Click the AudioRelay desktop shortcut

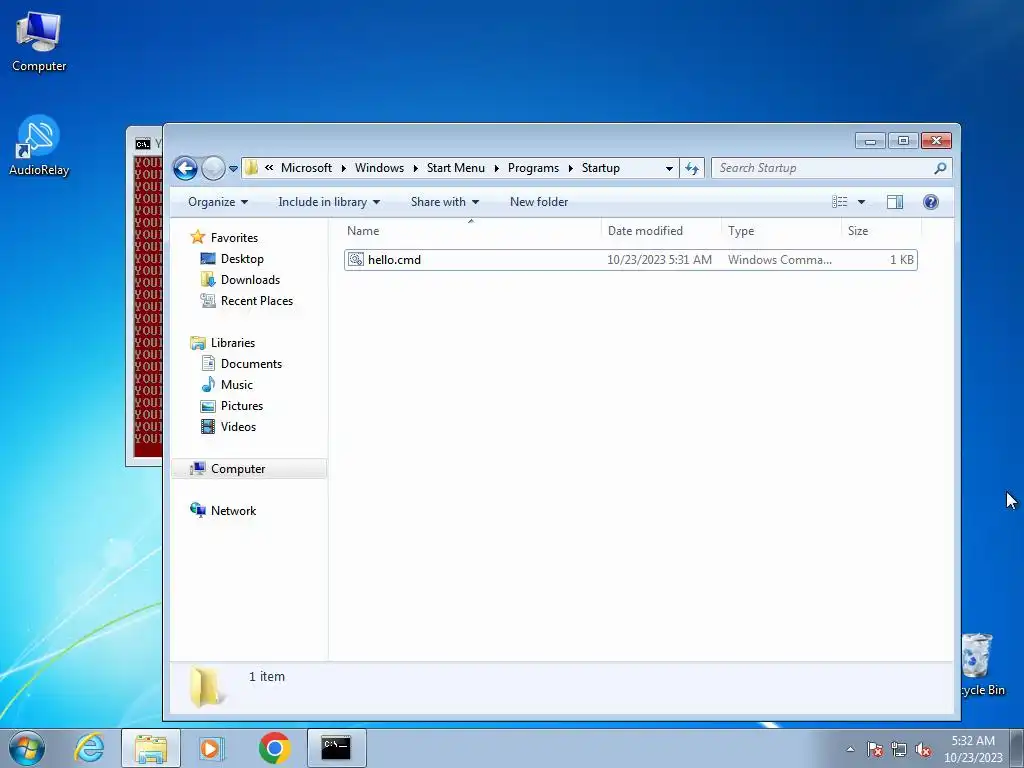(x=39, y=146)
